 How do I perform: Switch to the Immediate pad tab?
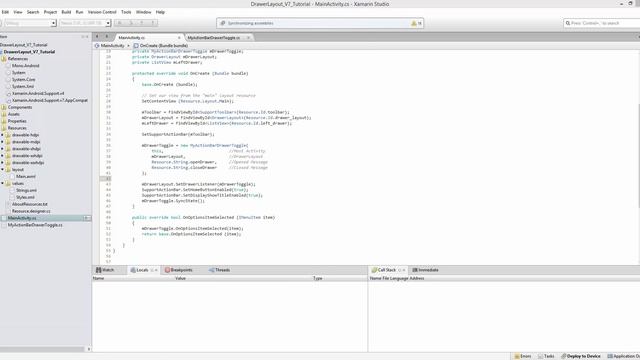pyautogui.click(x=426, y=270)
